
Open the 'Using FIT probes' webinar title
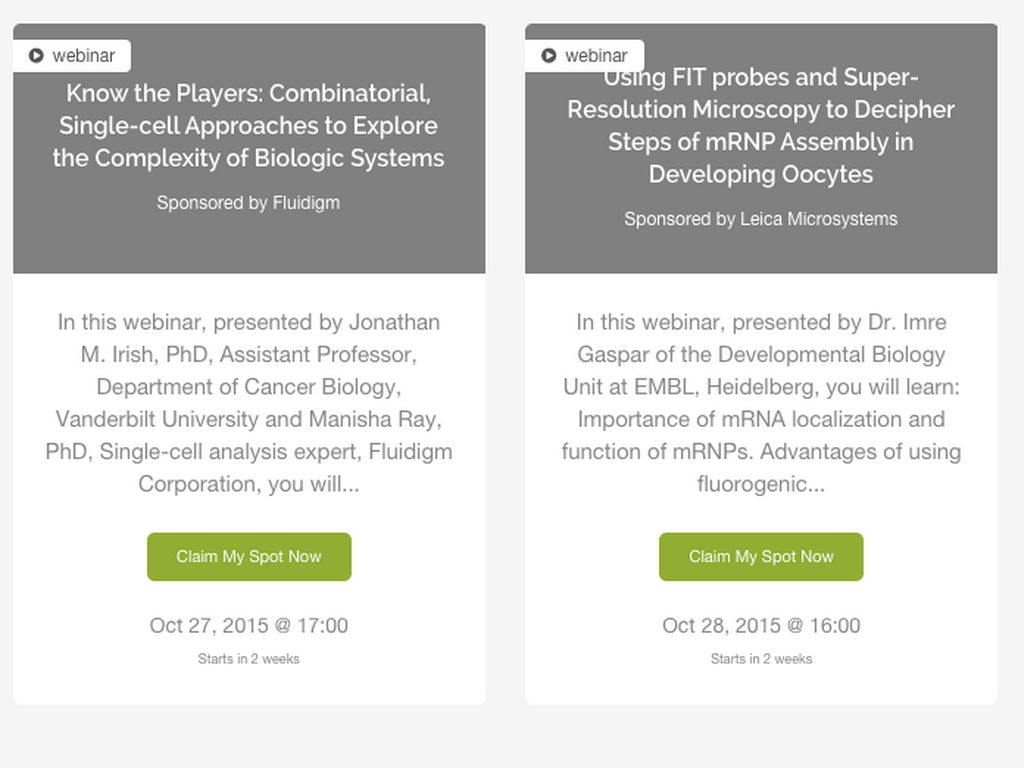click(x=761, y=127)
